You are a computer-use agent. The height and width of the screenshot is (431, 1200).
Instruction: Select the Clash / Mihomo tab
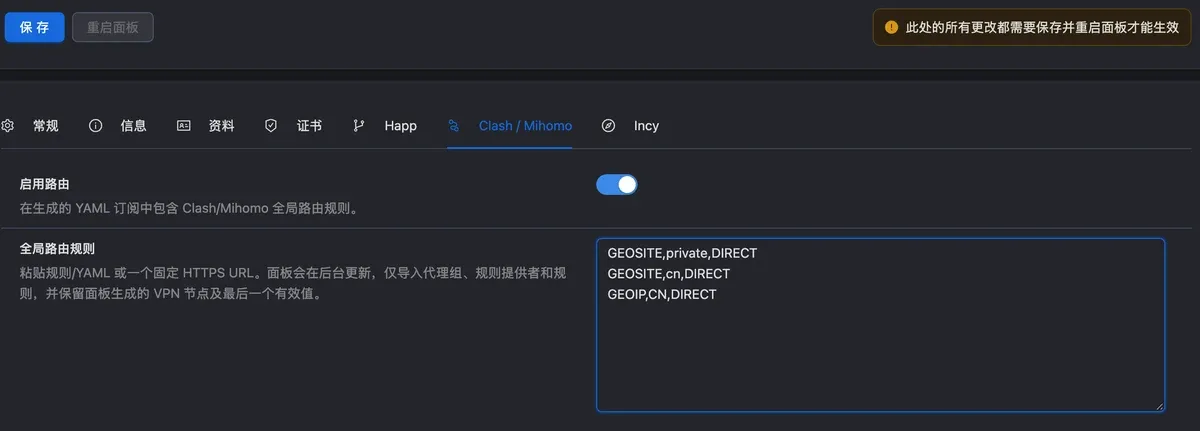(x=525, y=126)
